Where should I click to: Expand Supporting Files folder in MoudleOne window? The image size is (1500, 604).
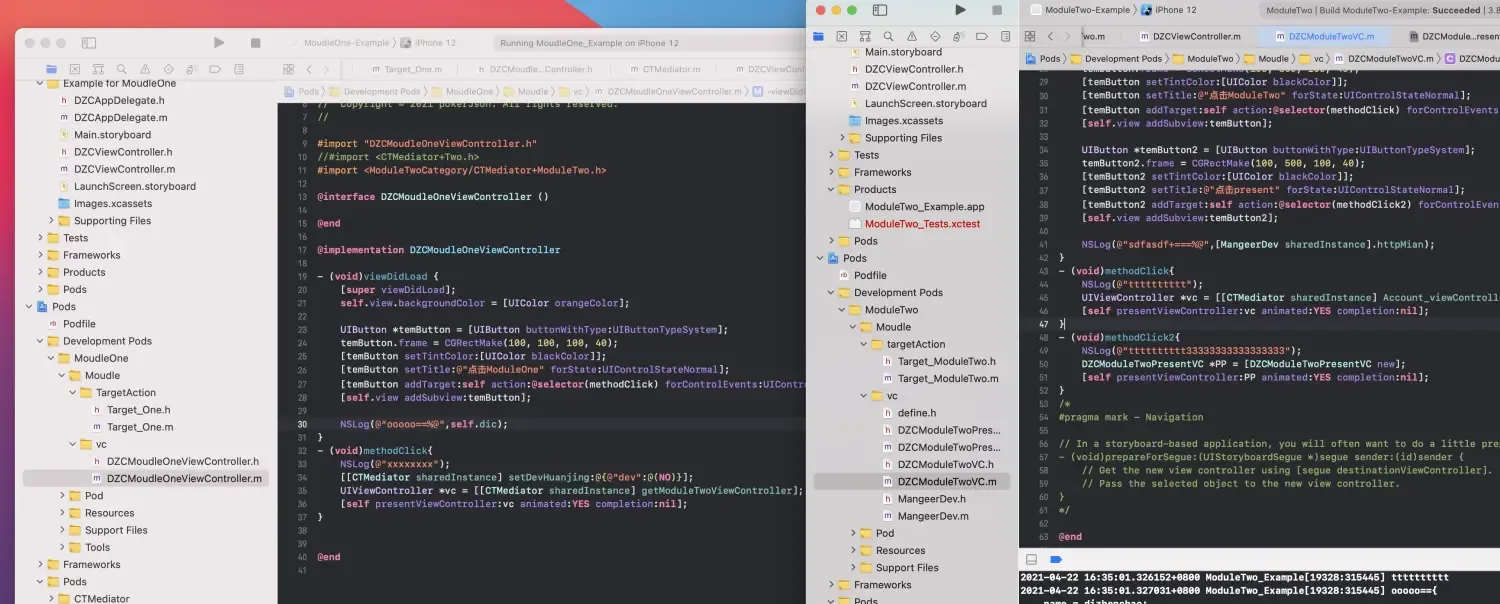coord(52,221)
